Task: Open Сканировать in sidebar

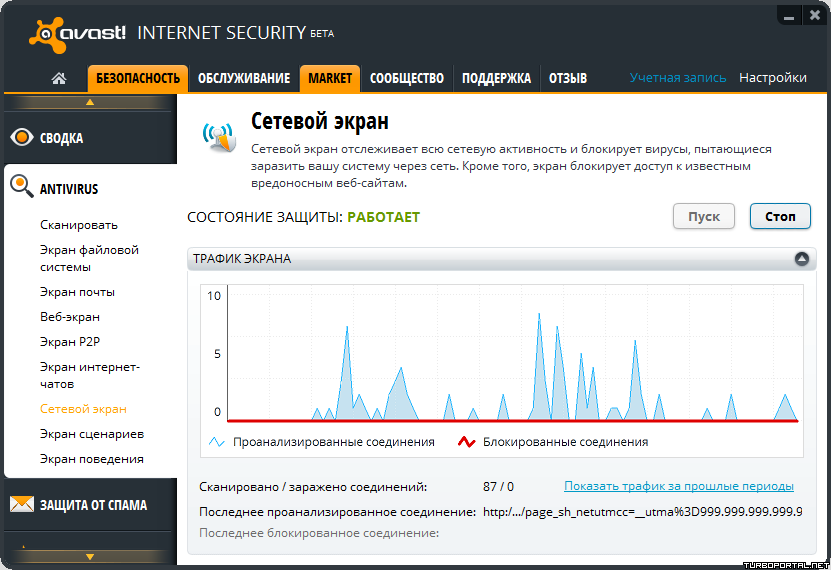Action: coord(79,225)
